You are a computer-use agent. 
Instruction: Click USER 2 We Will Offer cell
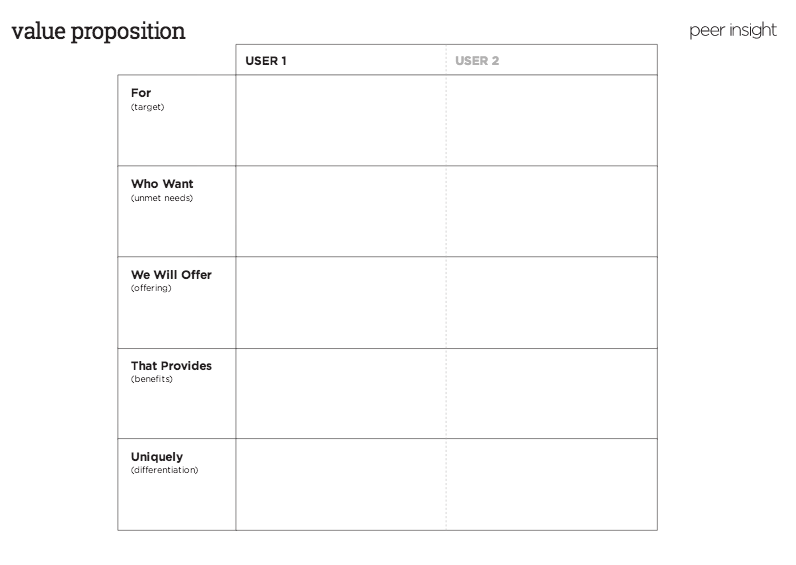552,302
